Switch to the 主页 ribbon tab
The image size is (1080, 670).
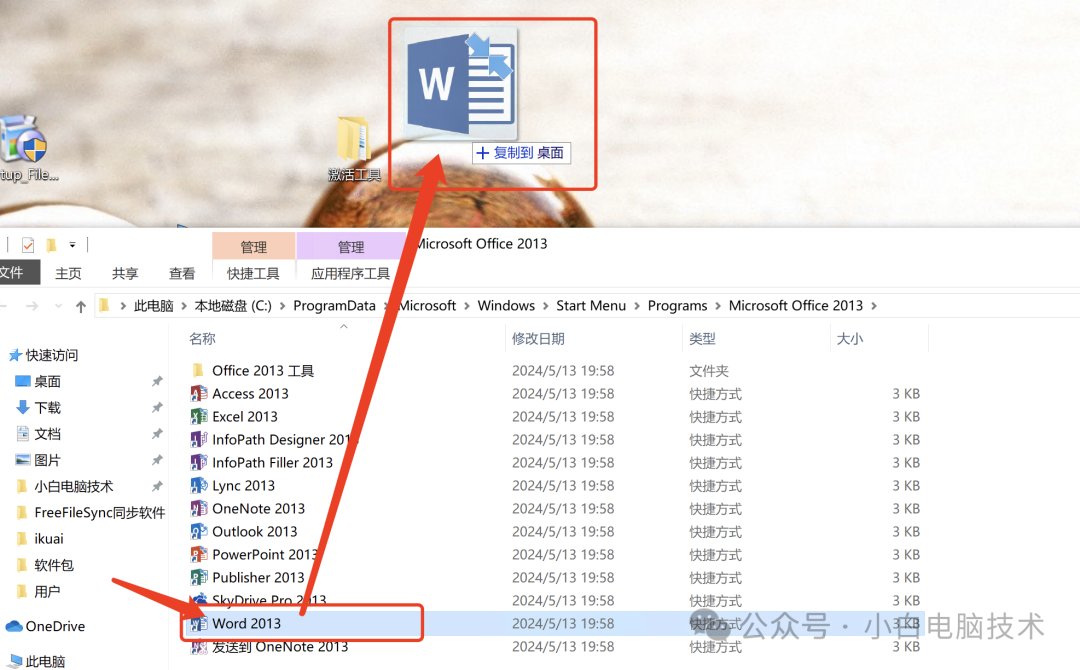tap(68, 273)
